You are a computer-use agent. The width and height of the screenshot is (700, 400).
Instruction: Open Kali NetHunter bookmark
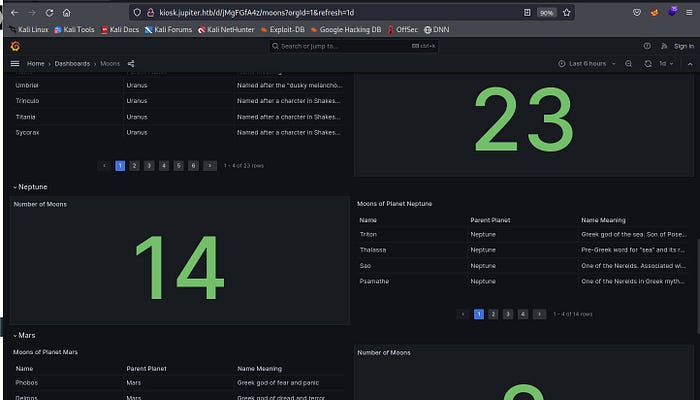226,29
